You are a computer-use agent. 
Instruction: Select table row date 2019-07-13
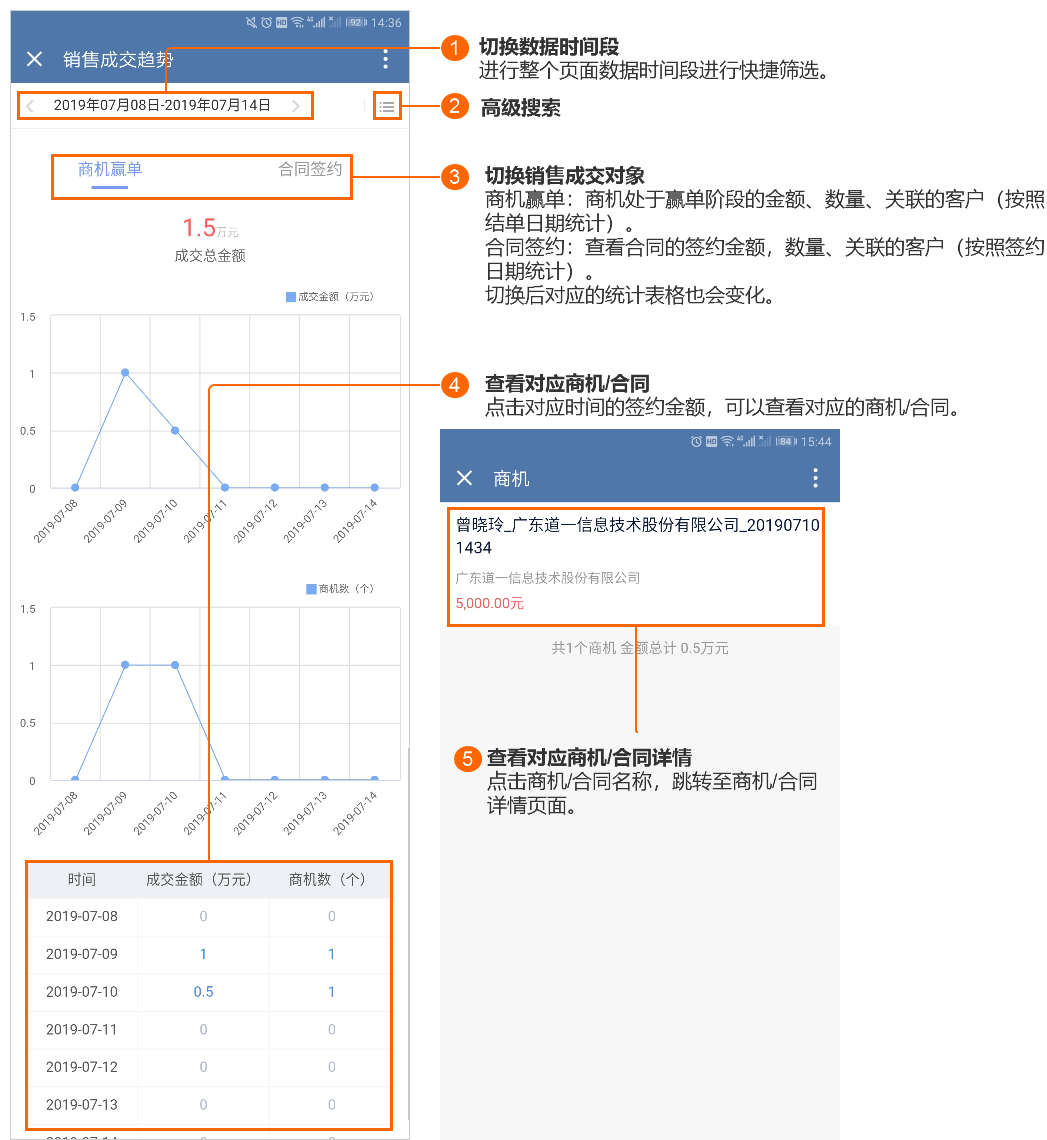[x=81, y=1105]
